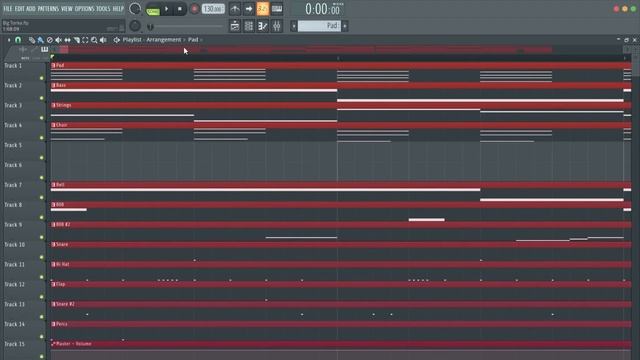Viewport: 640px width, 360px height.
Task: Open the Piano roll icon
Action: (262, 26)
